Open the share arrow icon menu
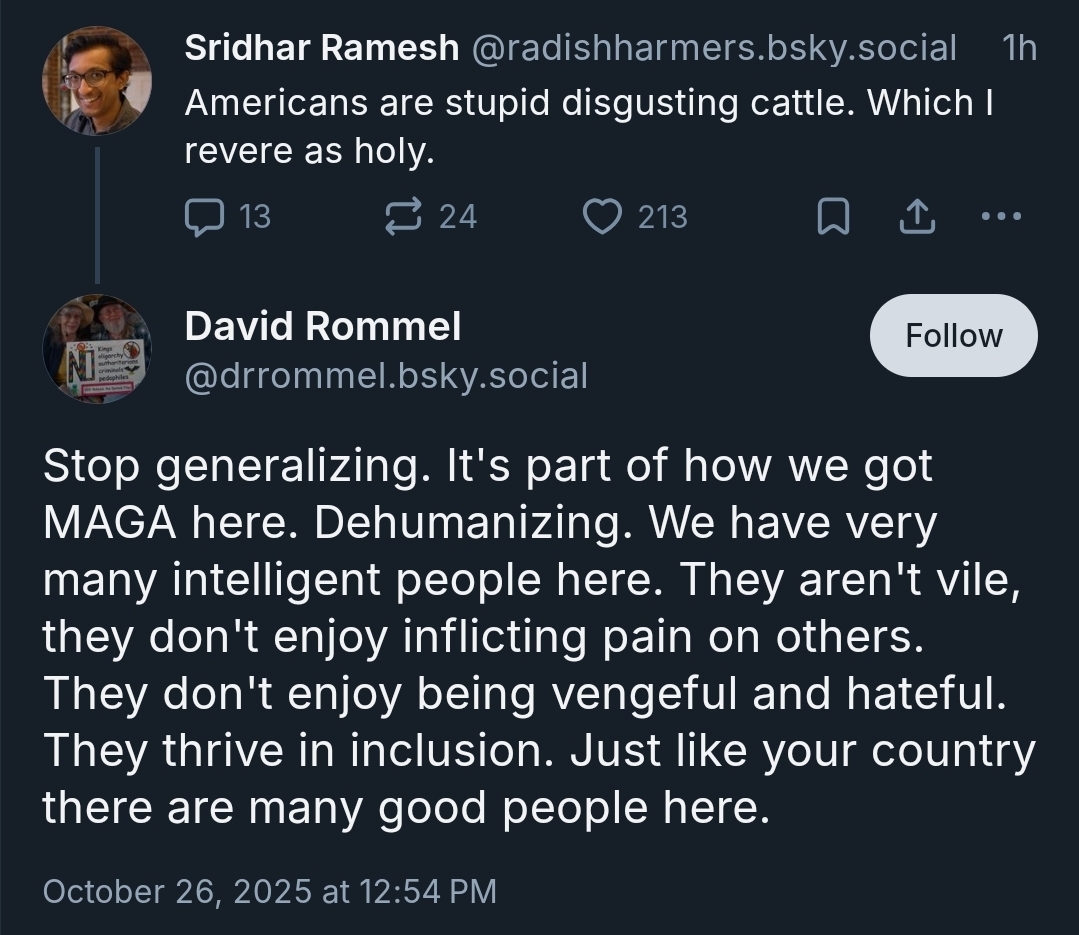 [x=917, y=217]
